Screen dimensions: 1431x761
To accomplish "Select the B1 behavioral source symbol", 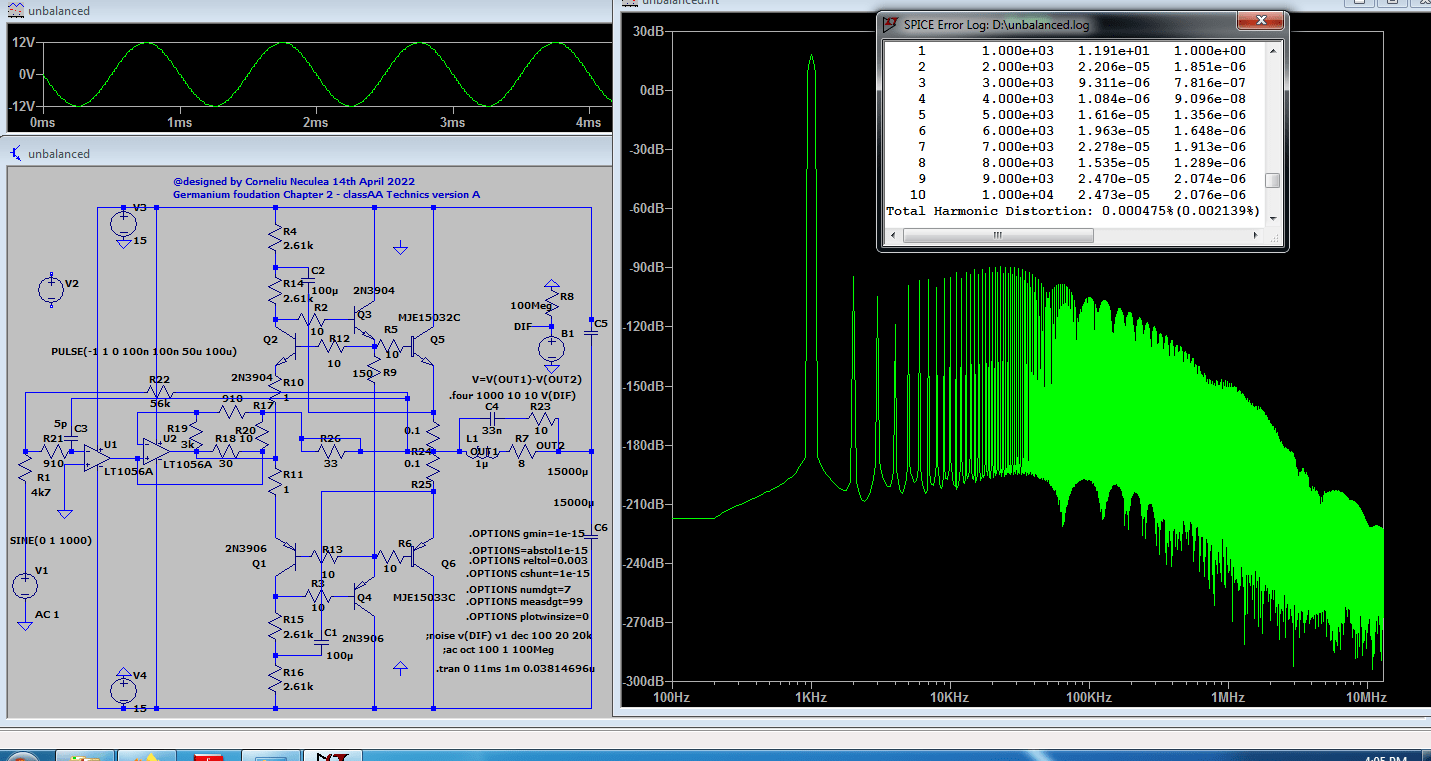I will [550, 349].
